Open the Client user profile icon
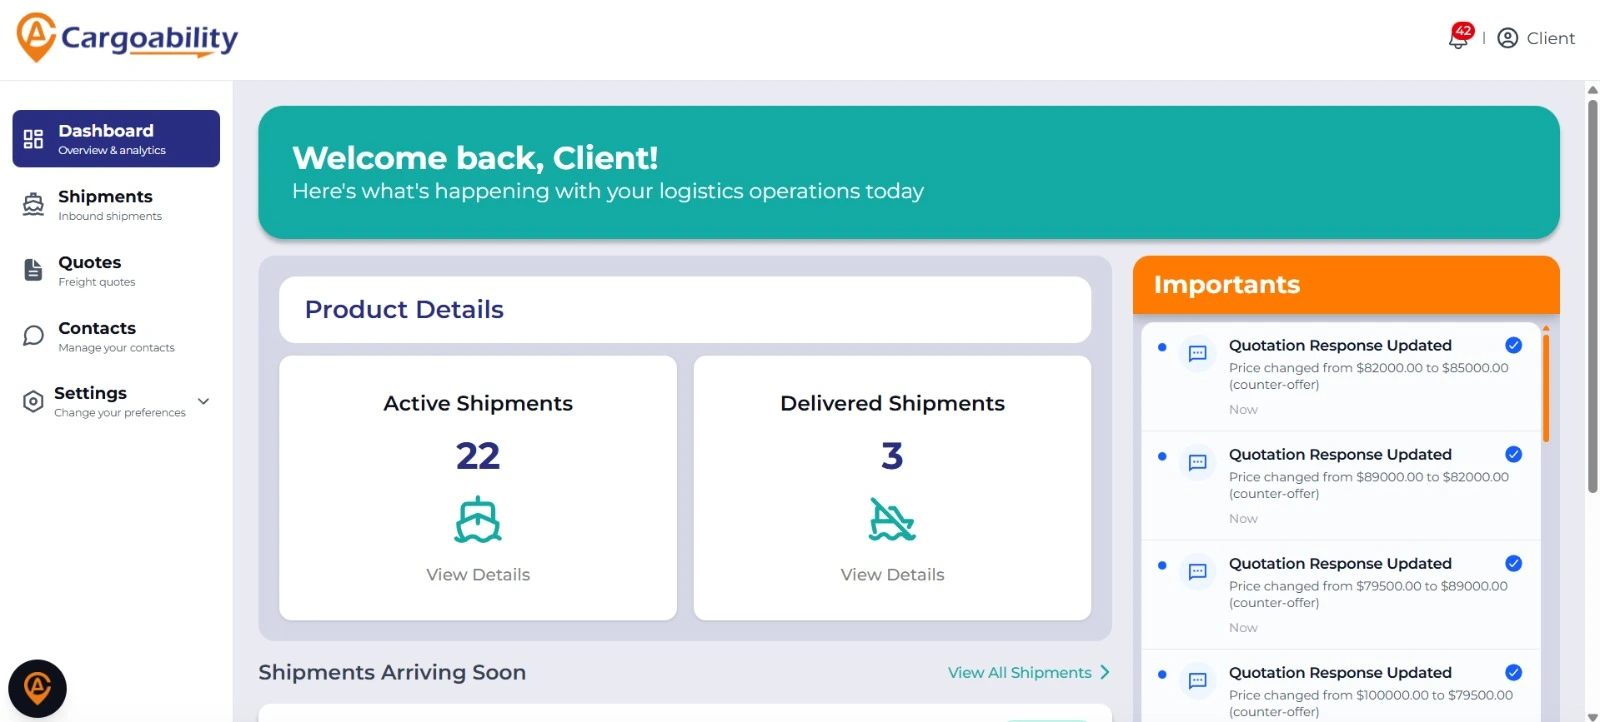Image resolution: width=1600 pixels, height=722 pixels. 1508,38
